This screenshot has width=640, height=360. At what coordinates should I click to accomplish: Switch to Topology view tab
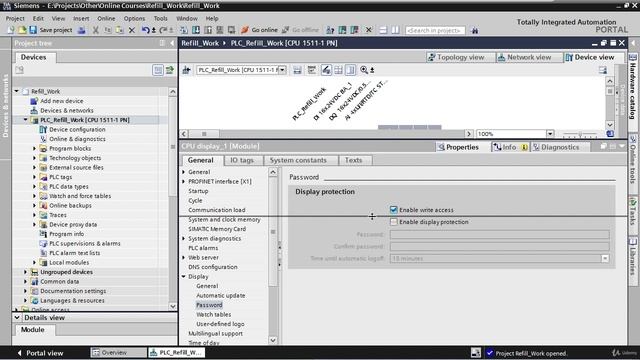(x=460, y=57)
